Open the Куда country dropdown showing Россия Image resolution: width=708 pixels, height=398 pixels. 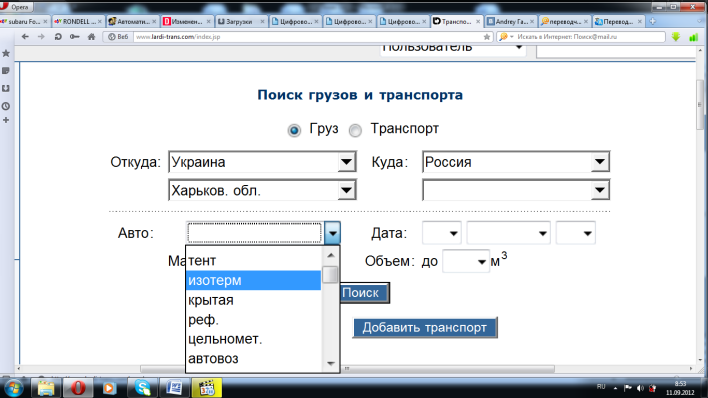click(516, 162)
